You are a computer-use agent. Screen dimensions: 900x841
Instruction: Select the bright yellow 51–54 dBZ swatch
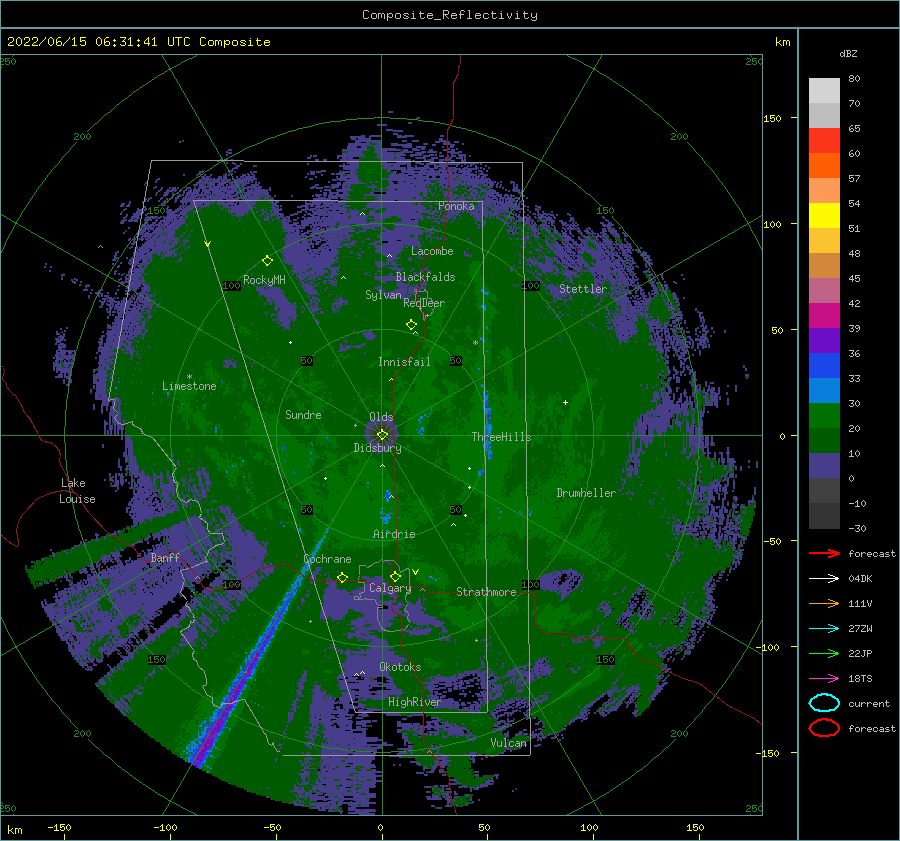coord(824,216)
